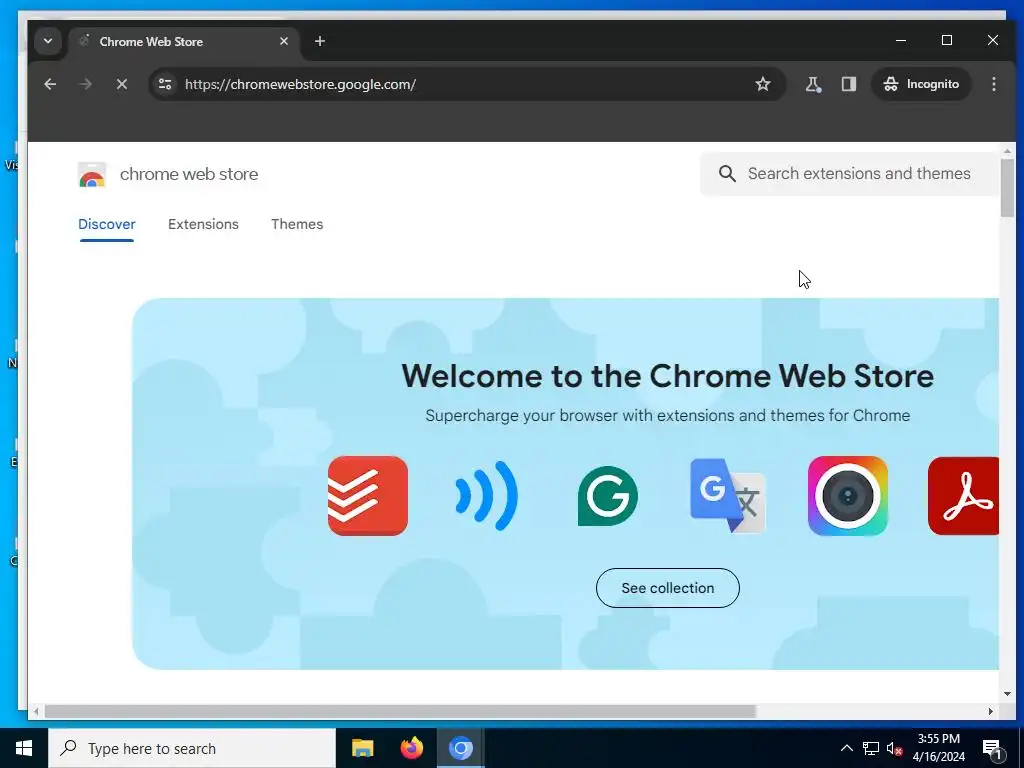Open File Explorer from taskbar
Viewport: 1024px width, 768px height.
[x=362, y=748]
